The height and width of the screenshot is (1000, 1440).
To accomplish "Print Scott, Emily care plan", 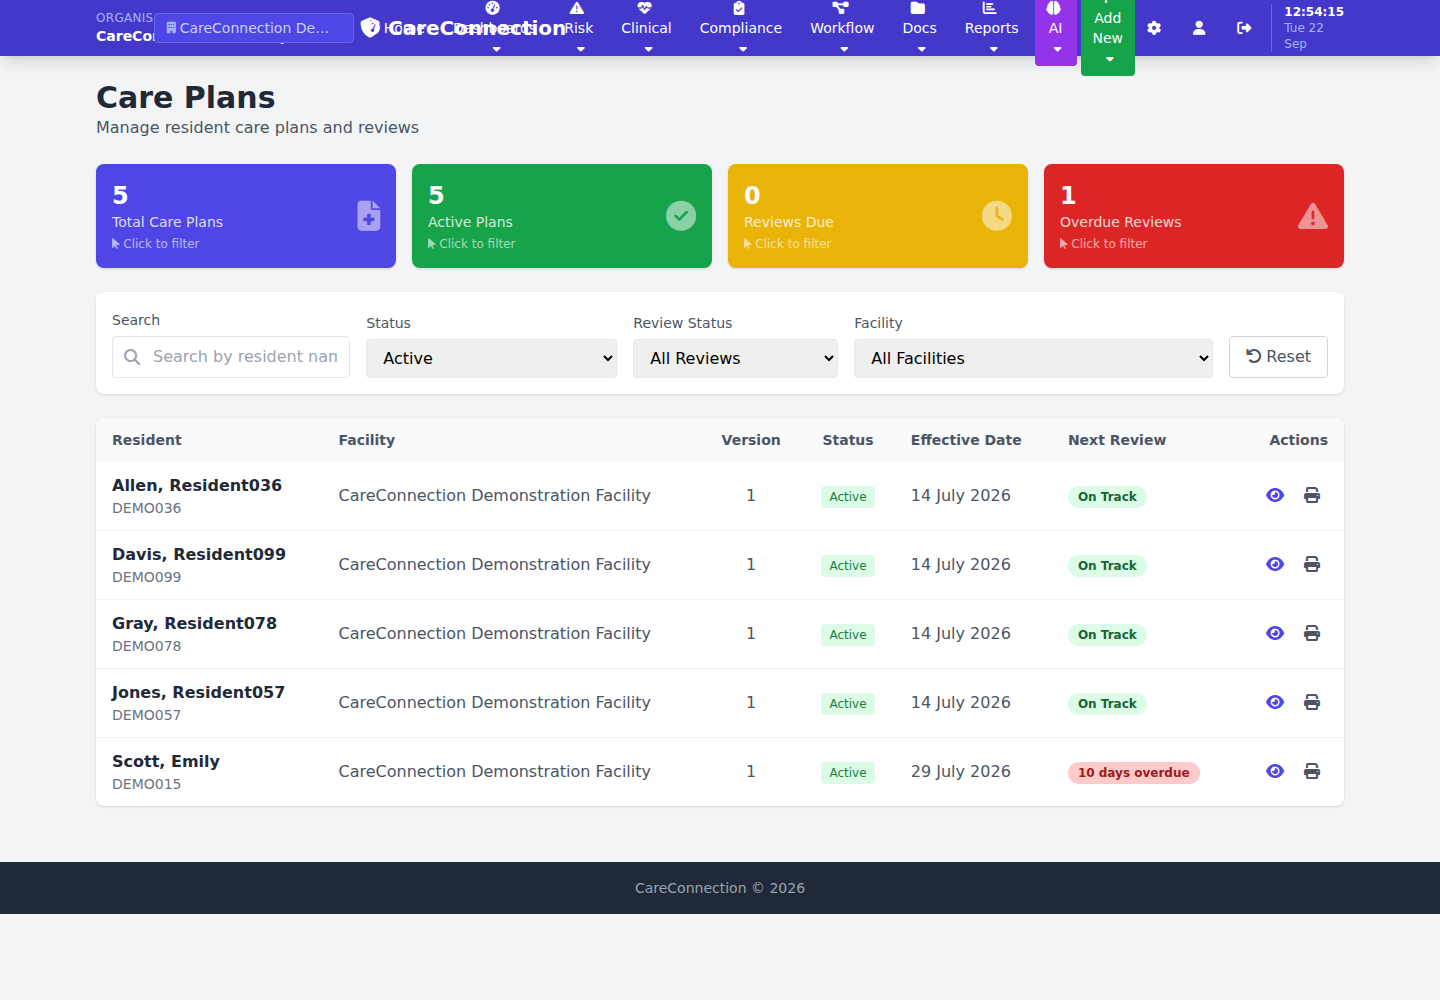I will click(1312, 771).
